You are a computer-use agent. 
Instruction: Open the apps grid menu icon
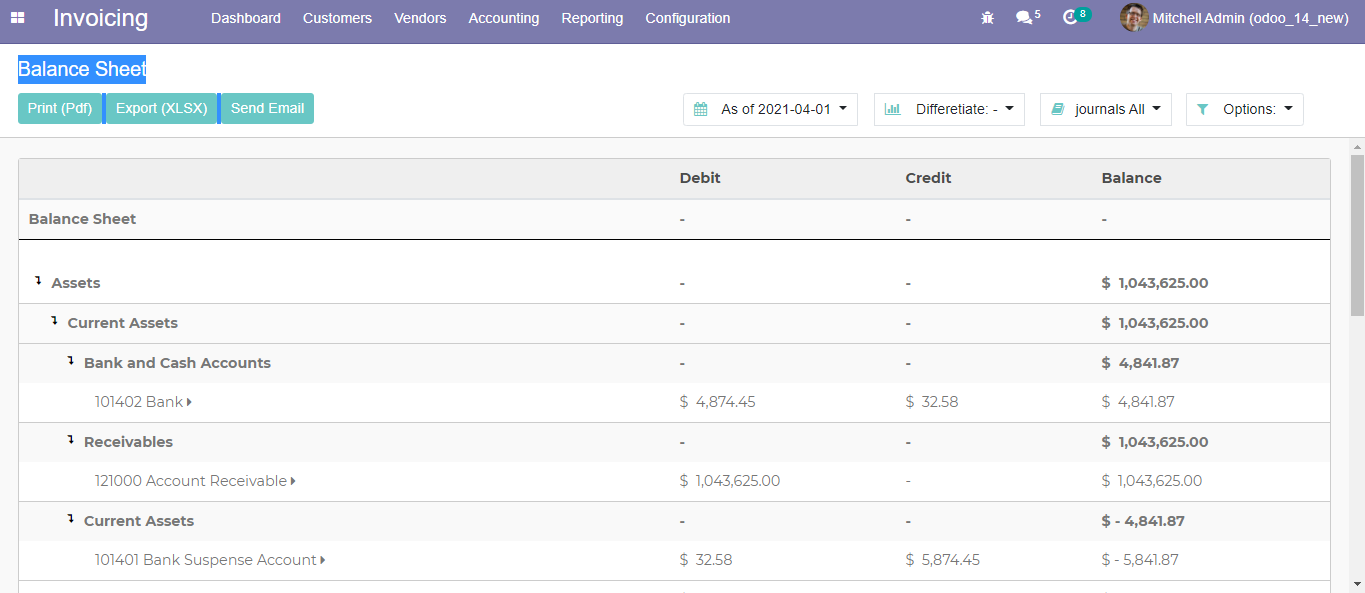point(18,18)
